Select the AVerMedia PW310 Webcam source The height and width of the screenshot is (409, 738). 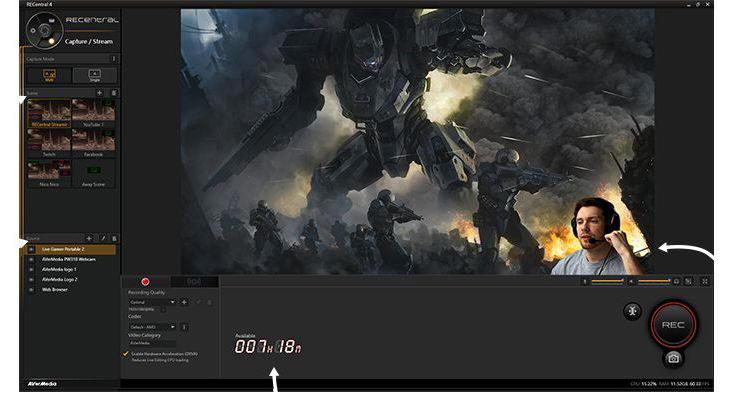coord(71,259)
